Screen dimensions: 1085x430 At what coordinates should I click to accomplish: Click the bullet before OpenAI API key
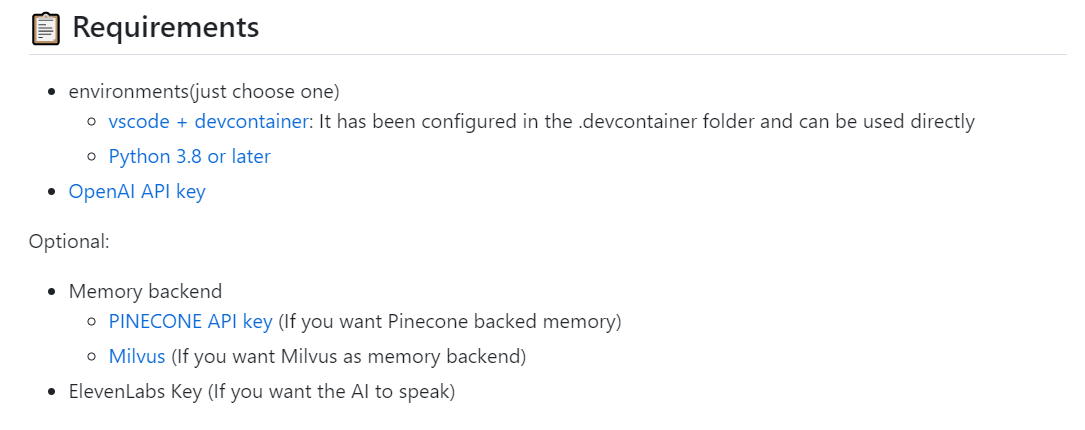(x=52, y=192)
